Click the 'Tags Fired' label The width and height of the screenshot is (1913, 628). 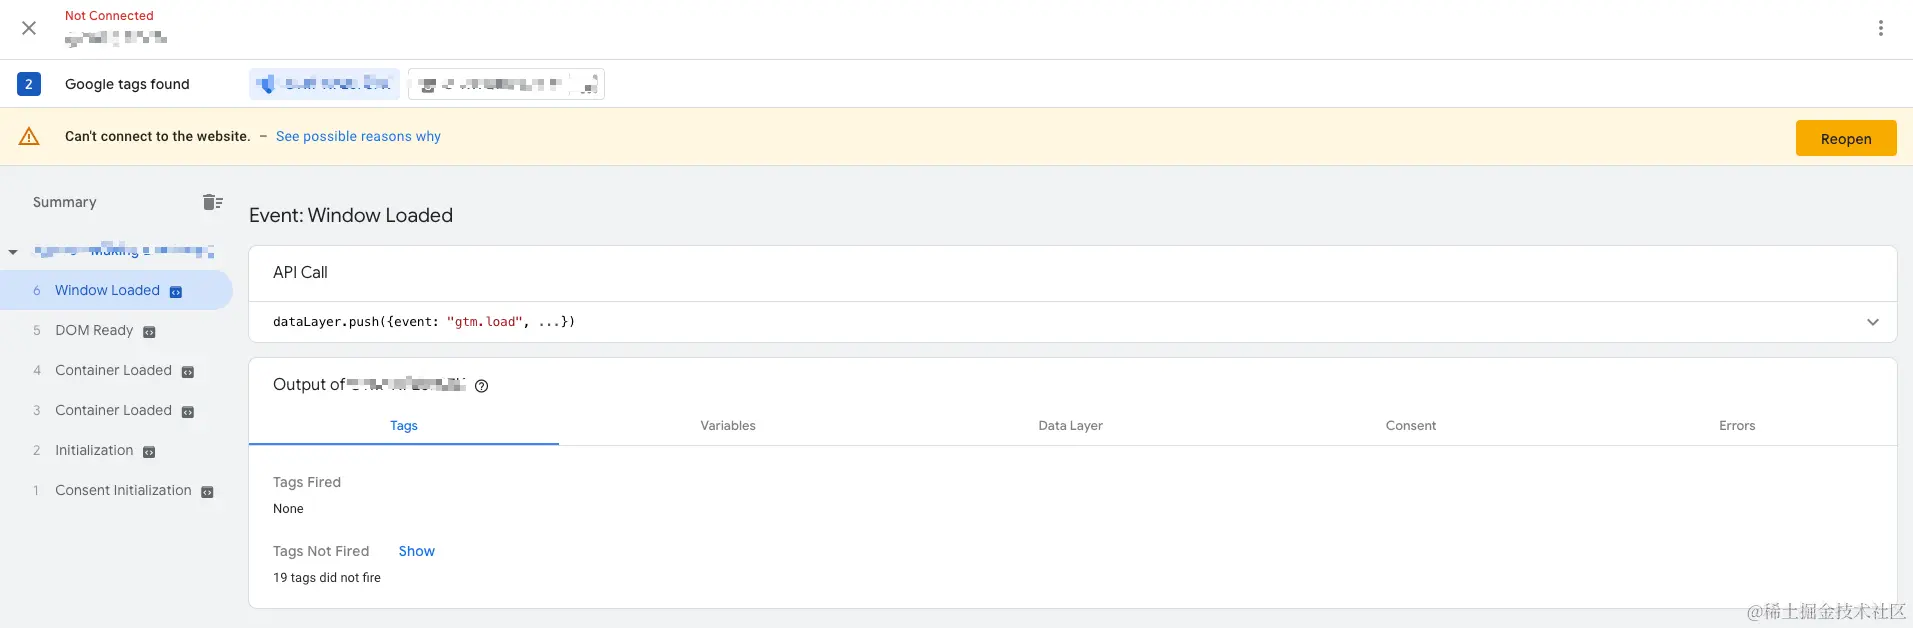tap(307, 482)
